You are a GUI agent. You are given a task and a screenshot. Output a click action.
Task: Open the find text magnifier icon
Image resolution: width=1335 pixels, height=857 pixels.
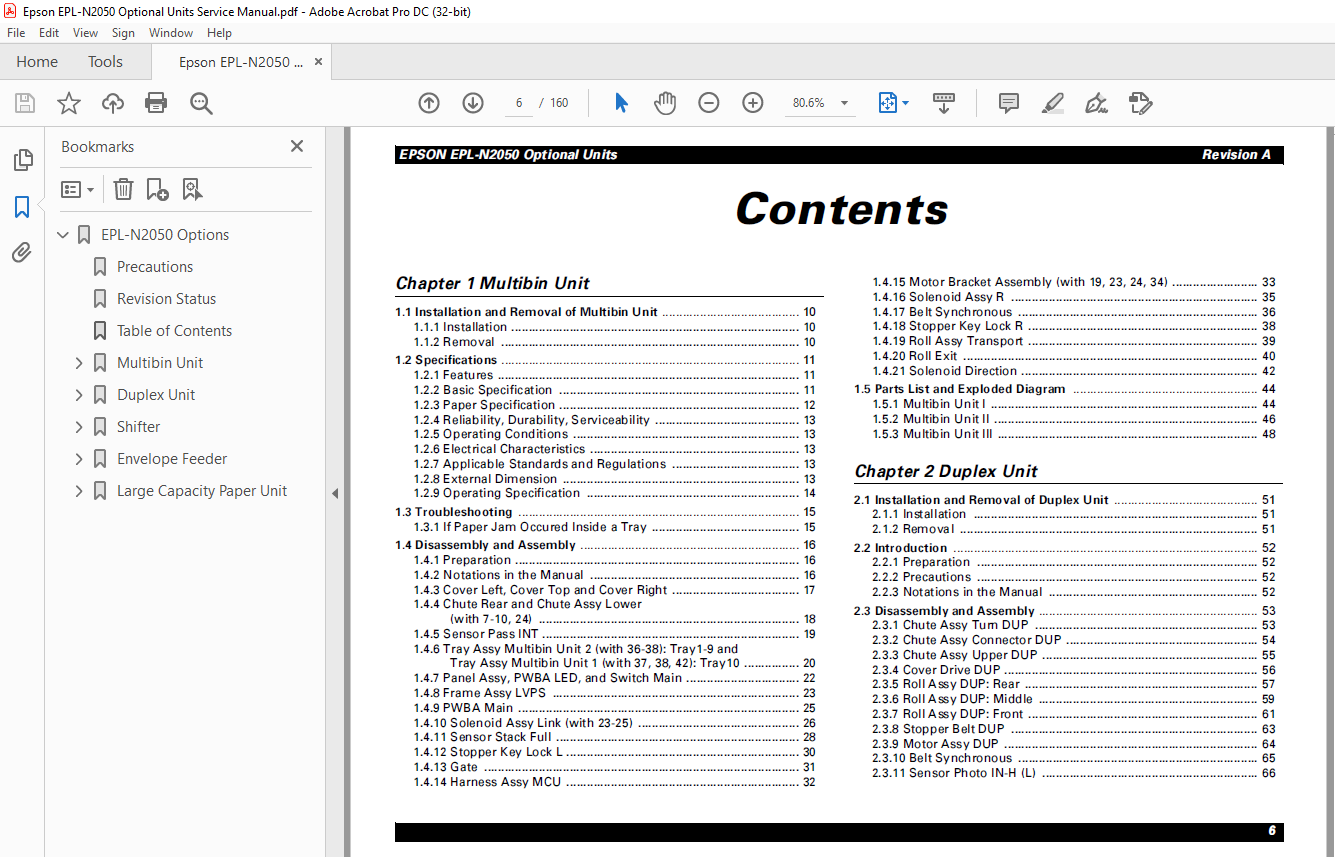point(201,103)
